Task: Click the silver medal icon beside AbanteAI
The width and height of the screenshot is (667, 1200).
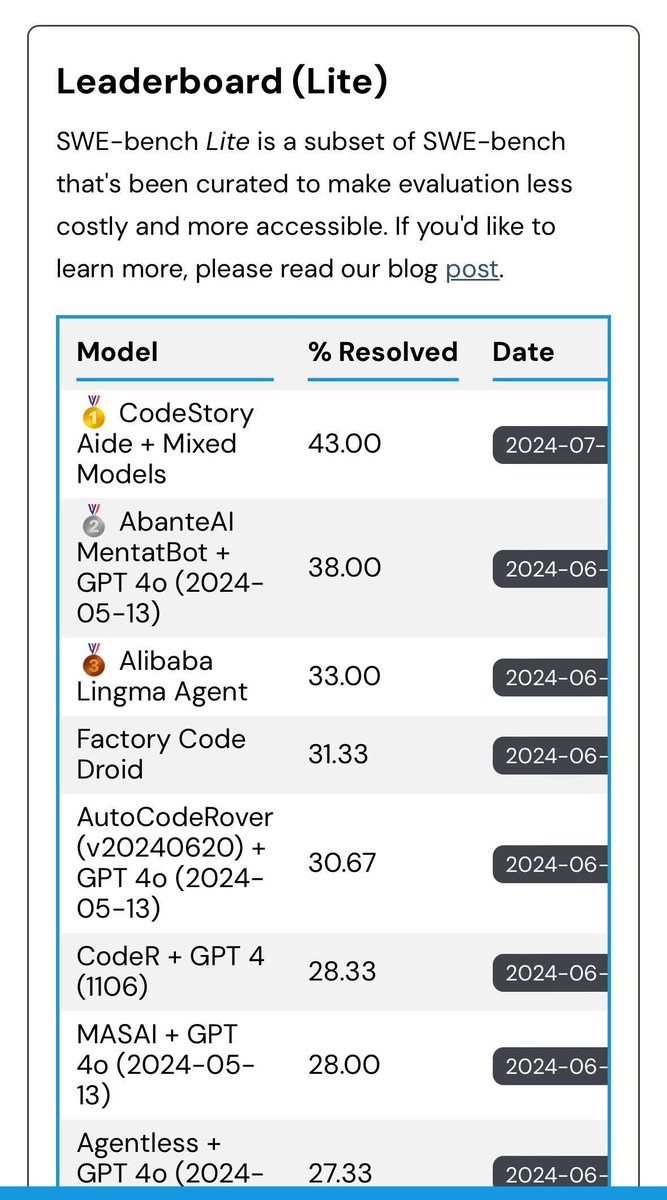Action: tap(93, 521)
